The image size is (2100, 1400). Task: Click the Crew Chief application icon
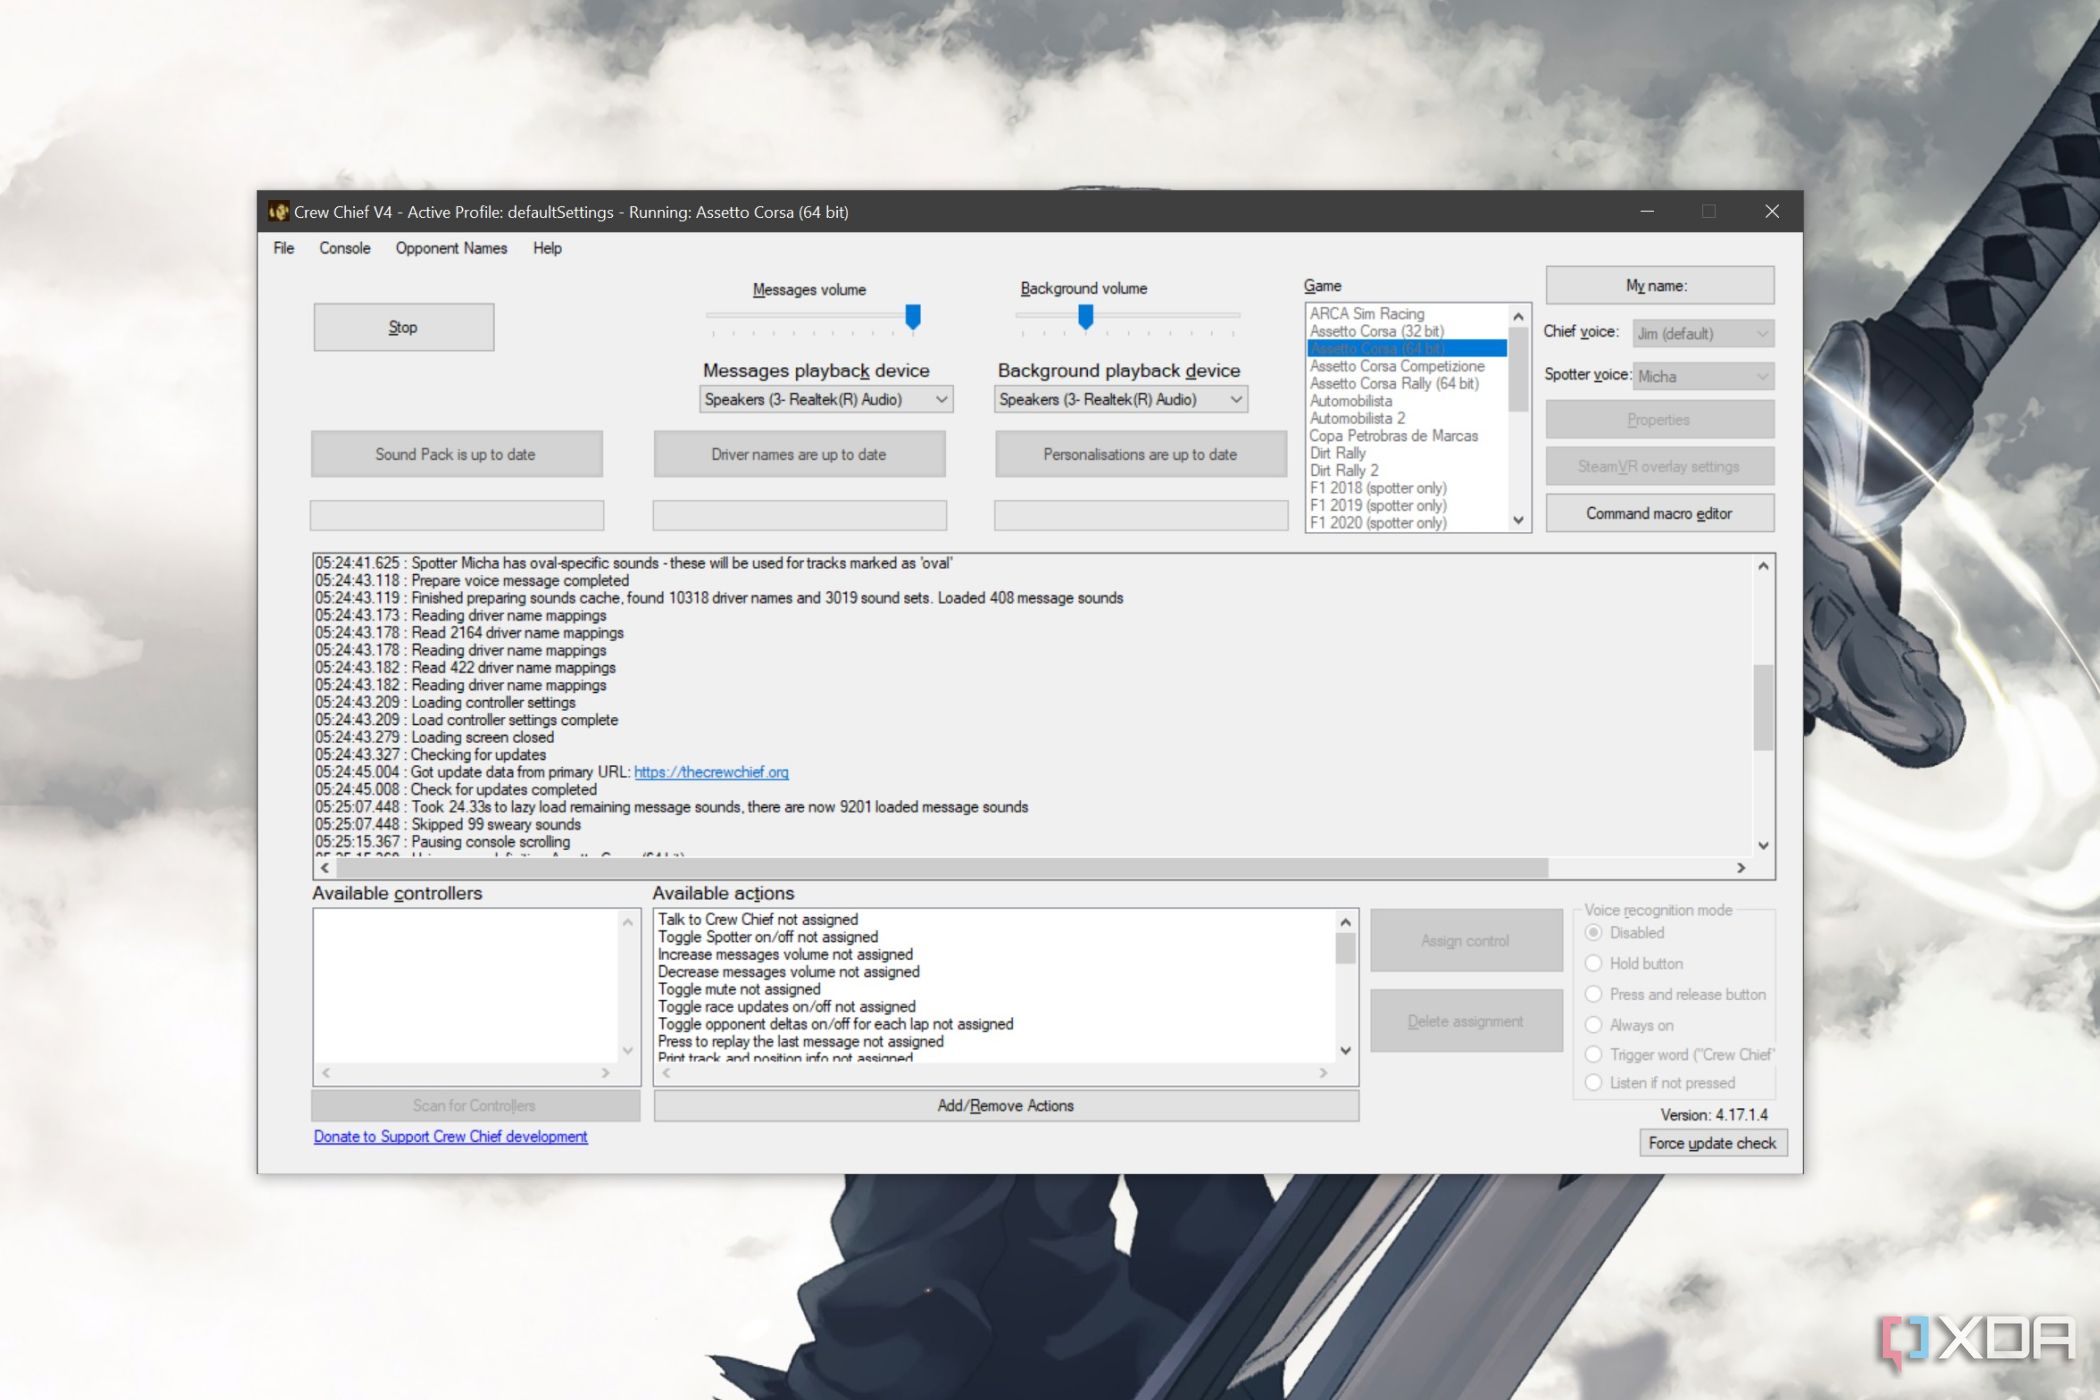tap(281, 212)
